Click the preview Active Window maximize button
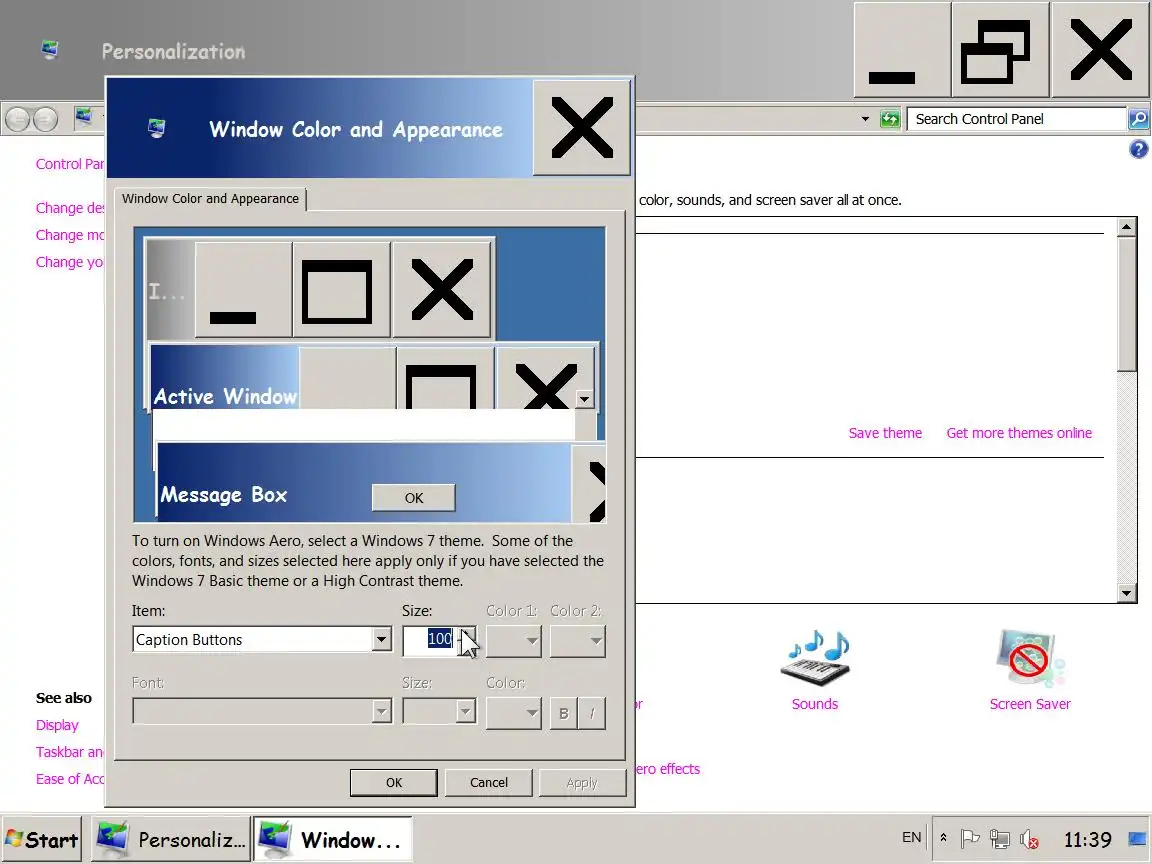This screenshot has width=1152, height=864. (x=445, y=378)
